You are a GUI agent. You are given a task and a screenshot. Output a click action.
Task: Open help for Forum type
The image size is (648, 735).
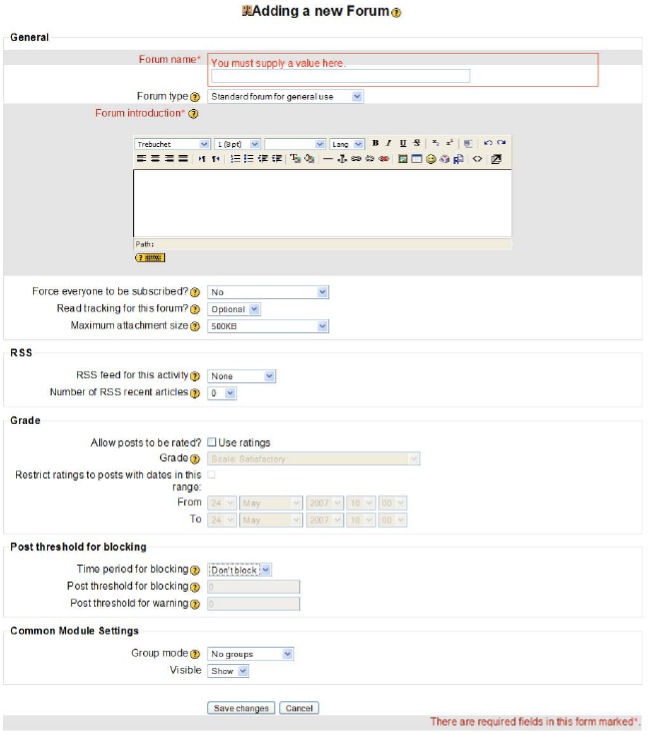point(195,97)
